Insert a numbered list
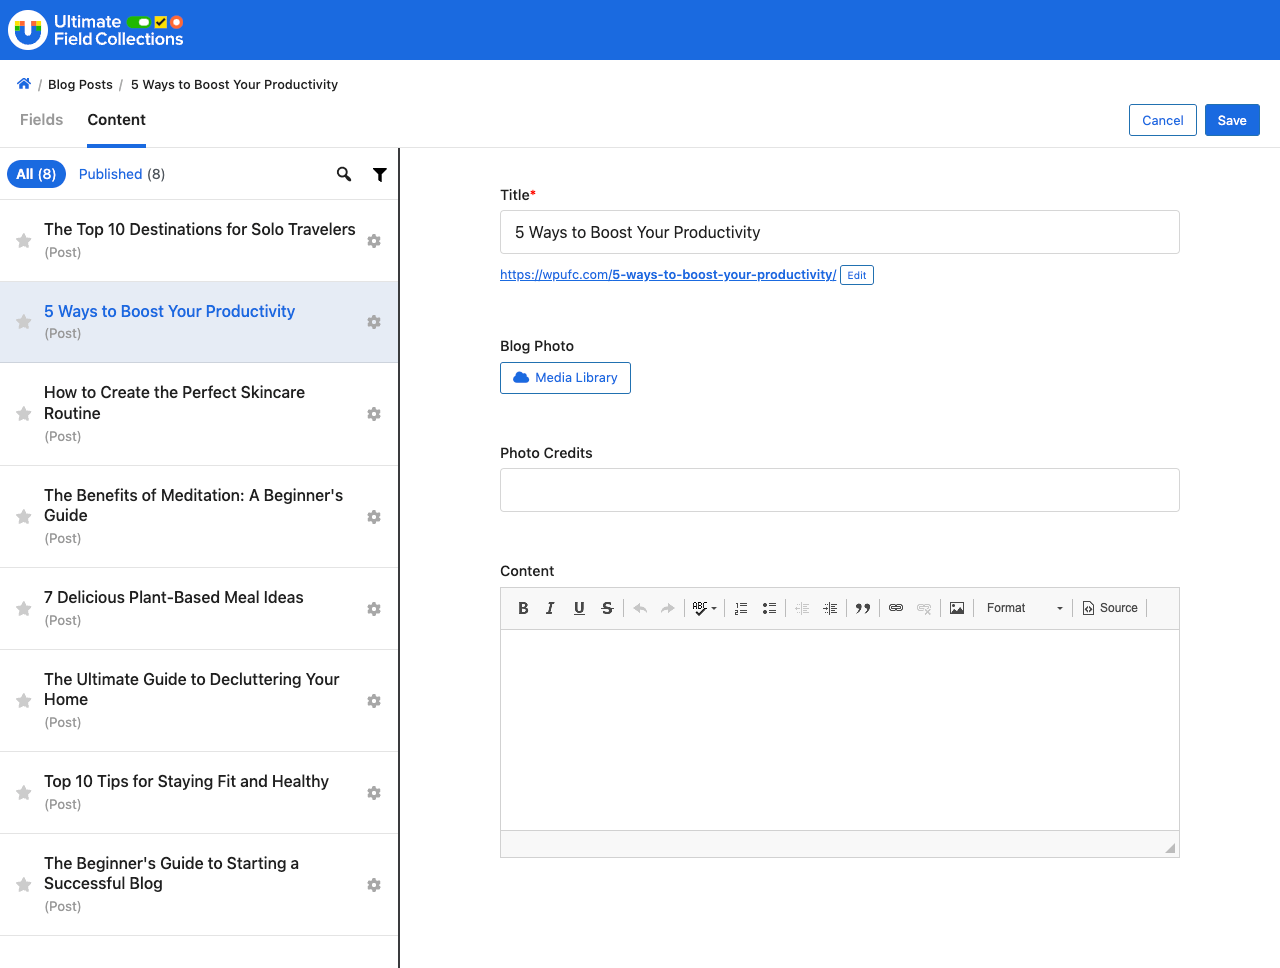1280x968 pixels. coord(741,608)
